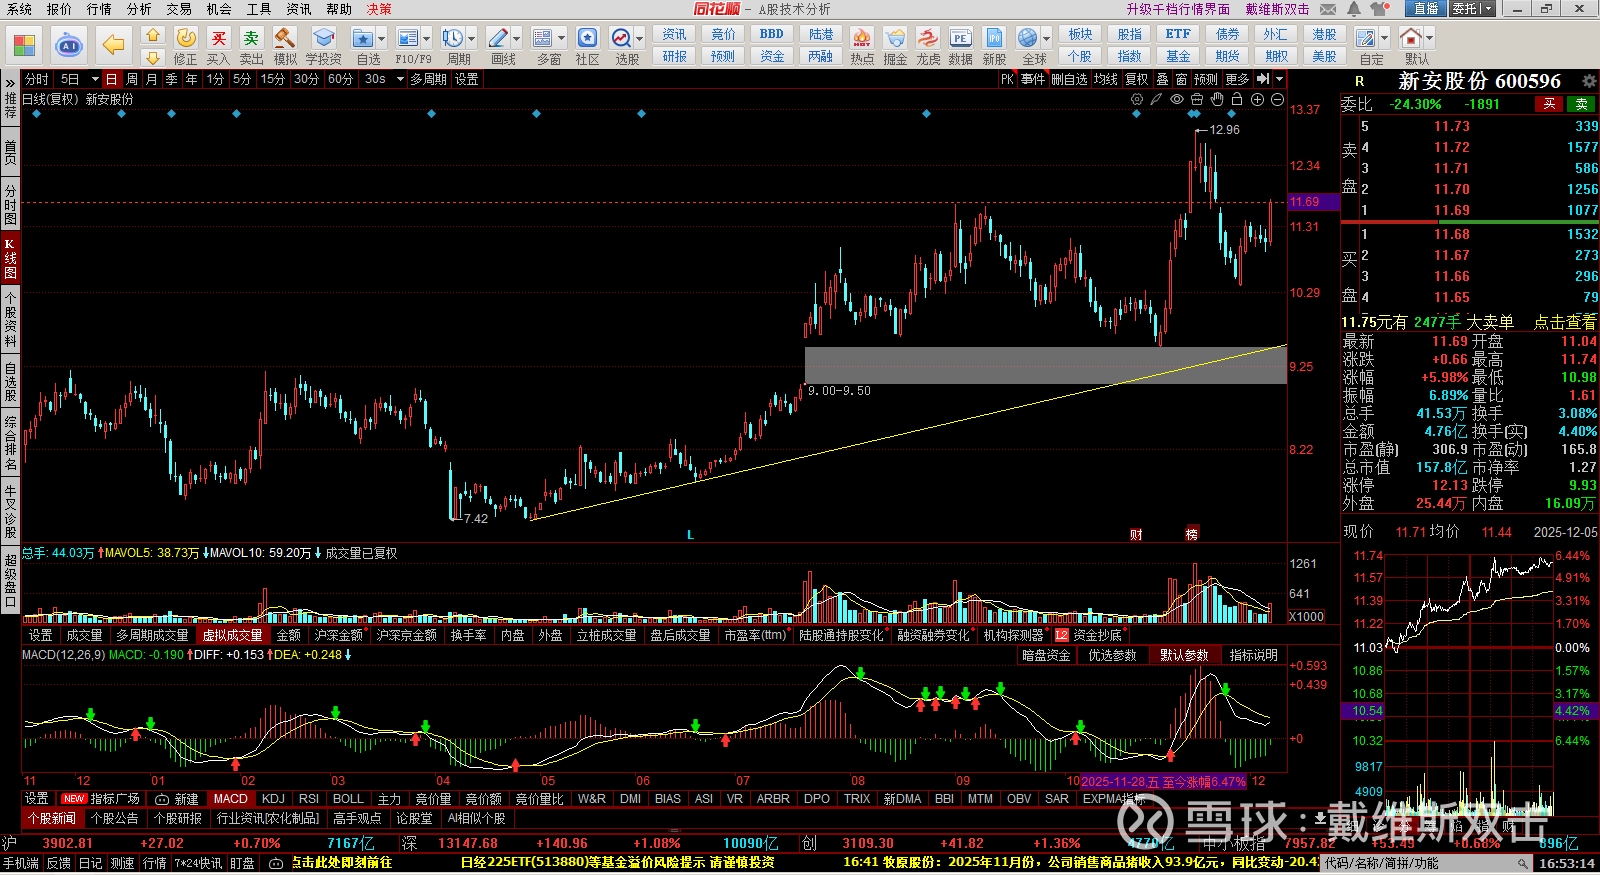Viewport: 1600px width, 875px height.
Task: Click the 热点 hot topics flame icon
Action: coord(861,38)
